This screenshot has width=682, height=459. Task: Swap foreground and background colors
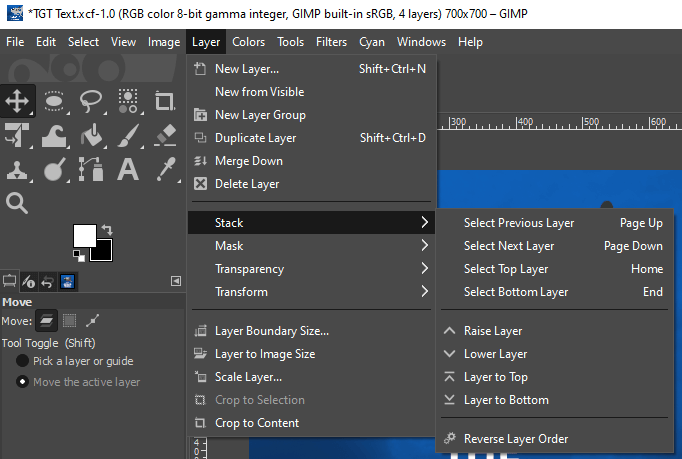pyautogui.click(x=107, y=229)
